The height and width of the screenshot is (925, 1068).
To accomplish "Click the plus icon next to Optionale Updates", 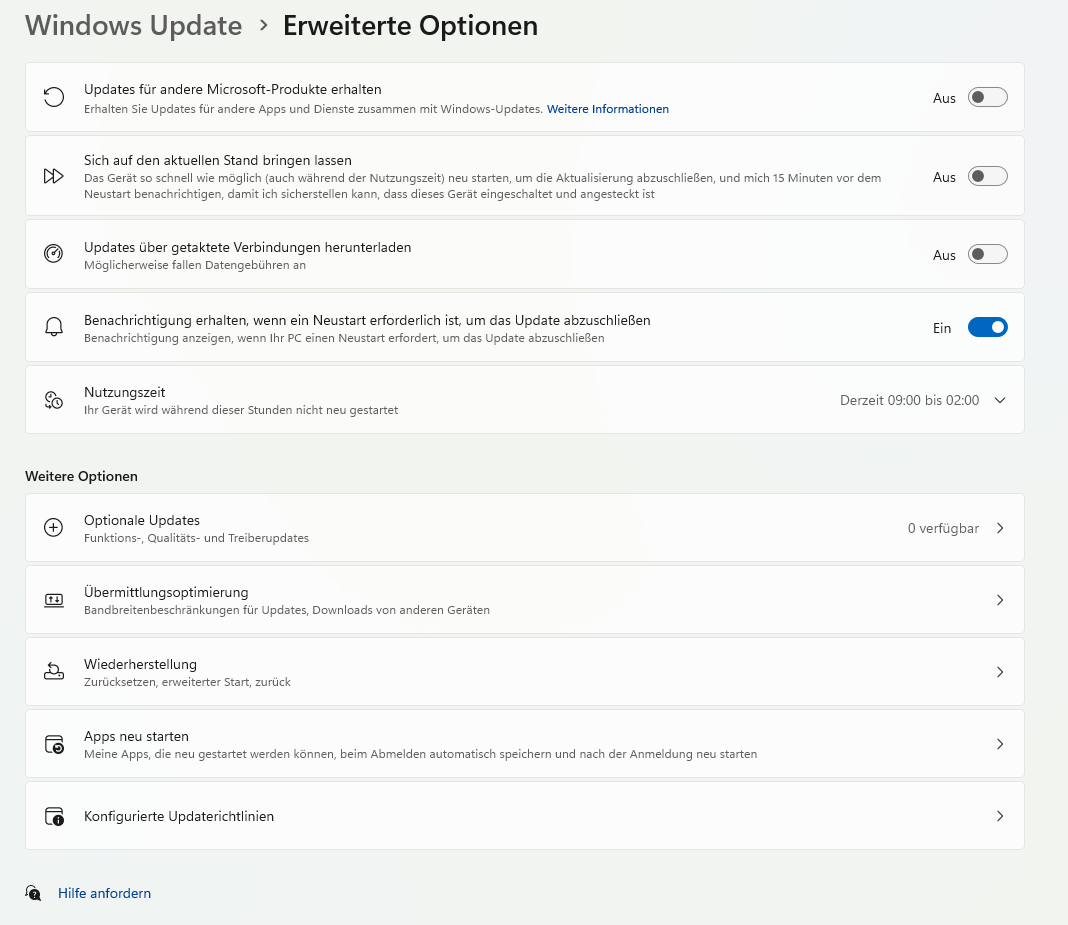I will pyautogui.click(x=53, y=528).
